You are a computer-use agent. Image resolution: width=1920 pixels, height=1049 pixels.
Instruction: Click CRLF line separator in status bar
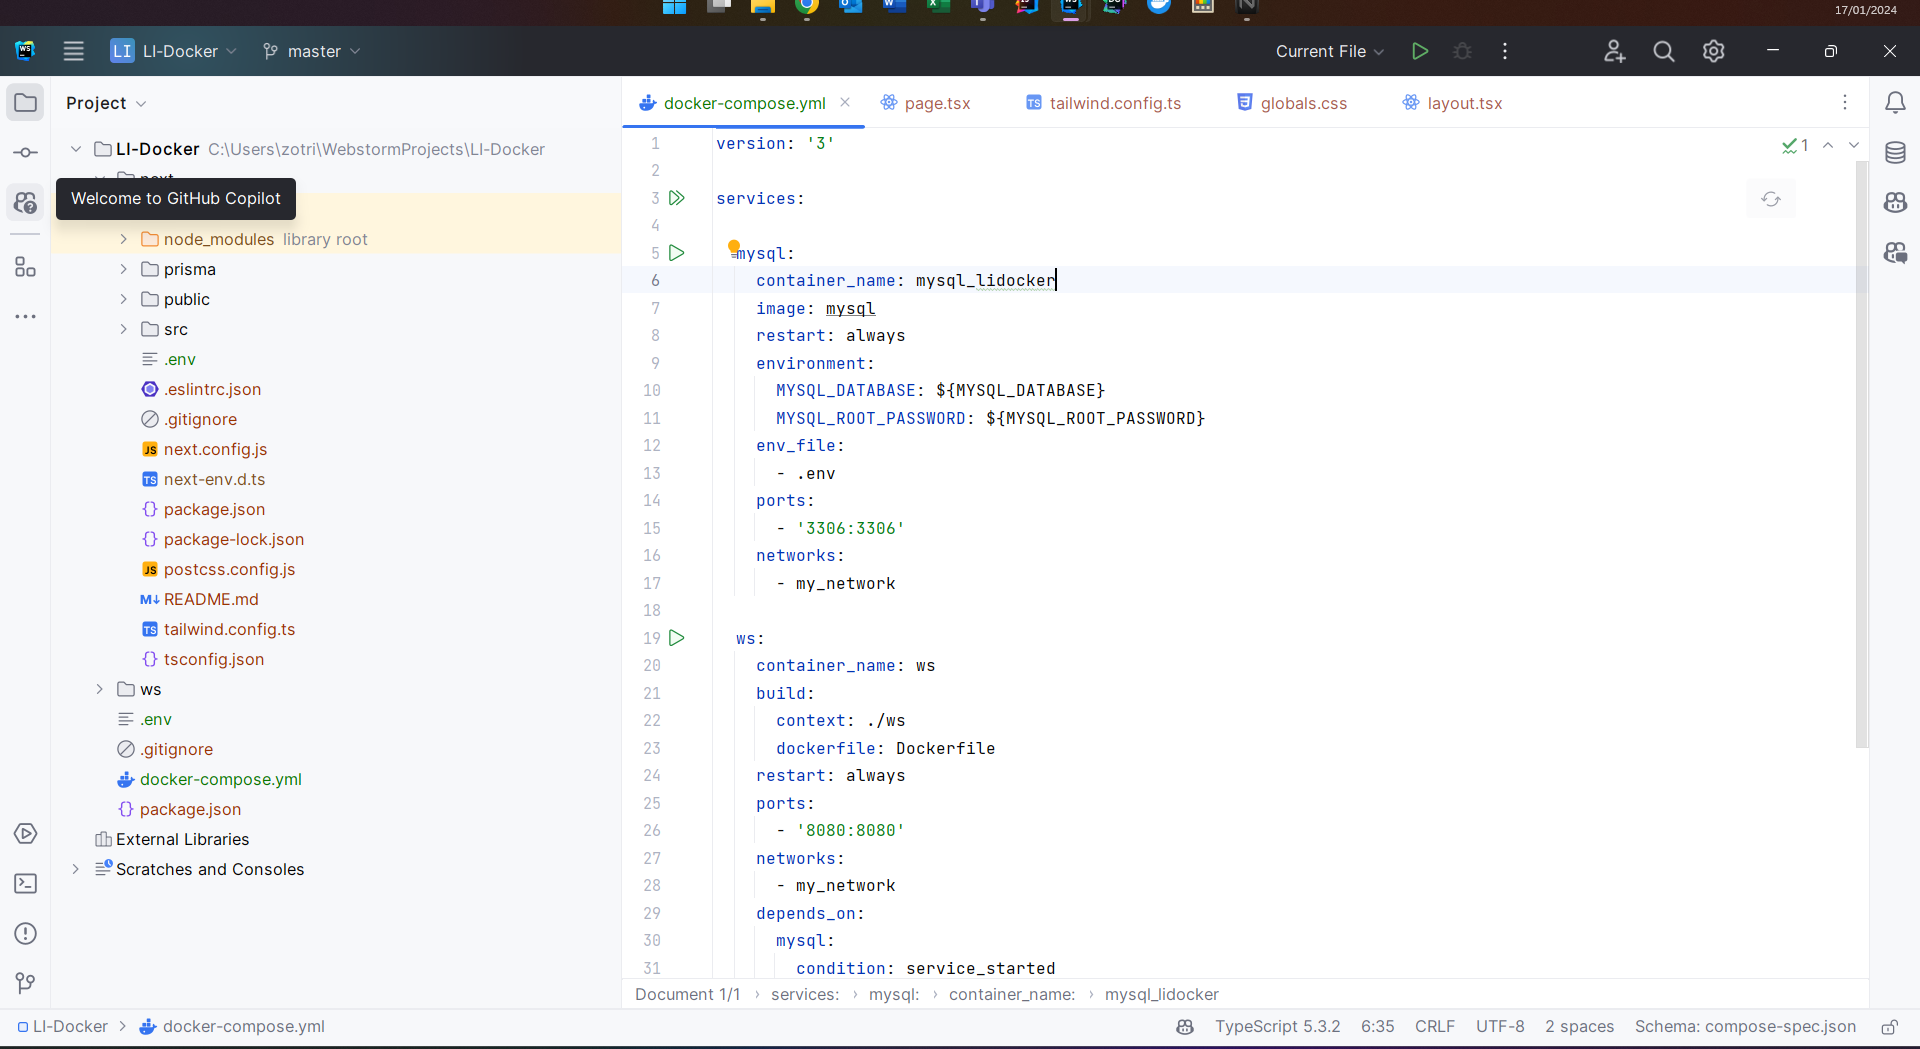click(1434, 1027)
